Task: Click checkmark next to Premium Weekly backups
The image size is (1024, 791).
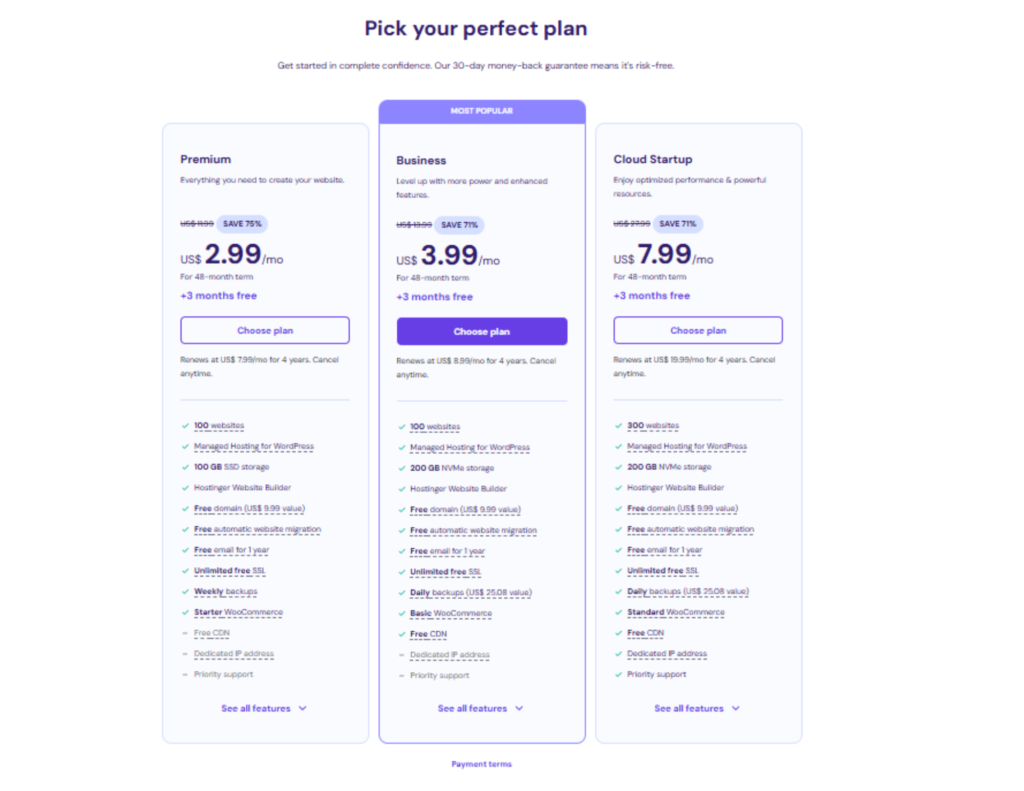Action: 185,591
